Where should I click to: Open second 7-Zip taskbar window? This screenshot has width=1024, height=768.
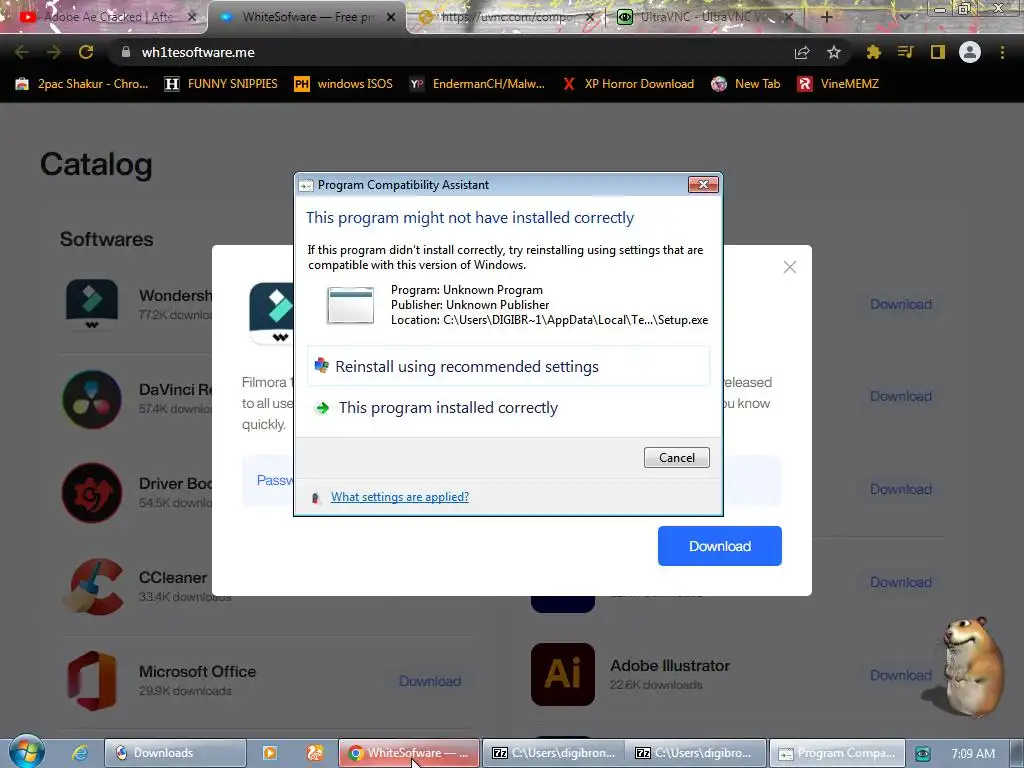coord(696,753)
